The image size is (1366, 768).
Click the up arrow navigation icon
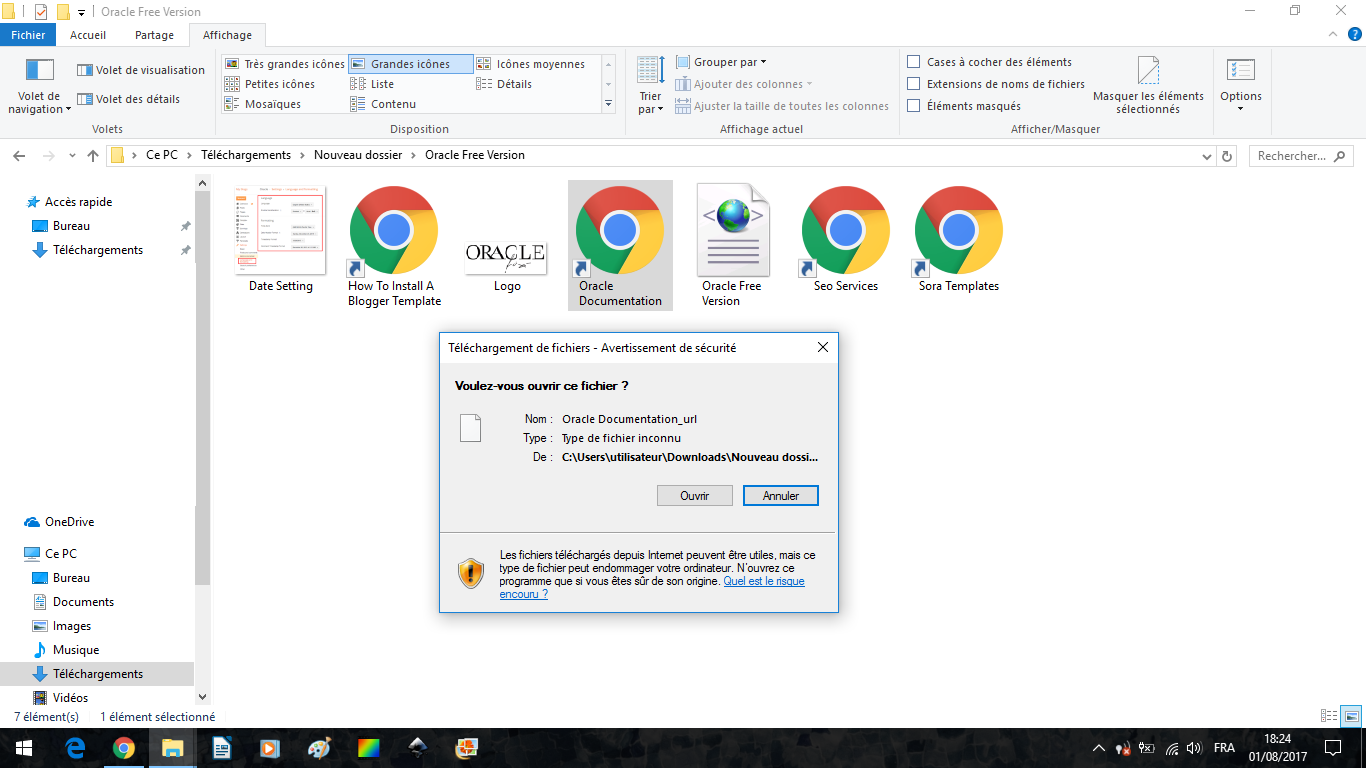click(93, 156)
